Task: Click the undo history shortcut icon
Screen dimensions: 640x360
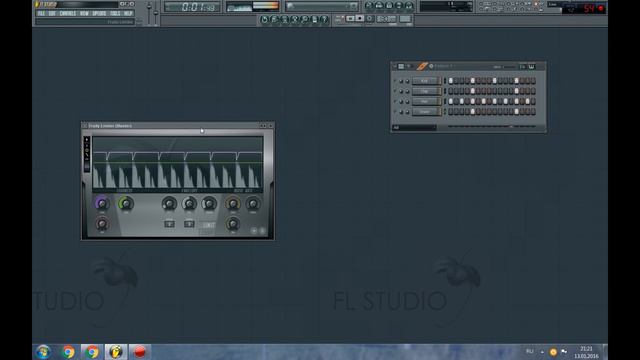Action: (x=264, y=19)
